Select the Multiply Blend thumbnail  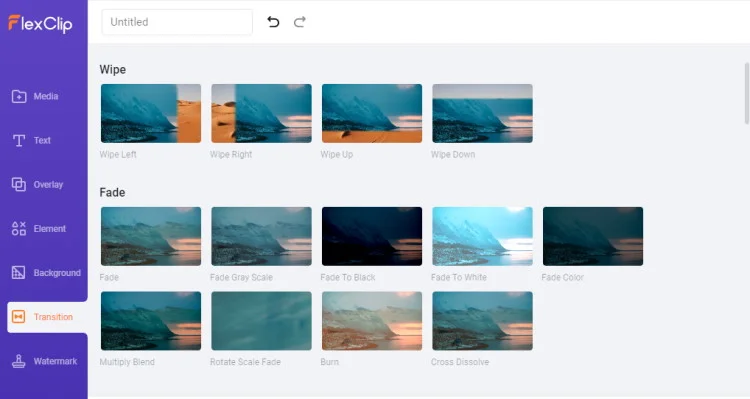pos(151,321)
